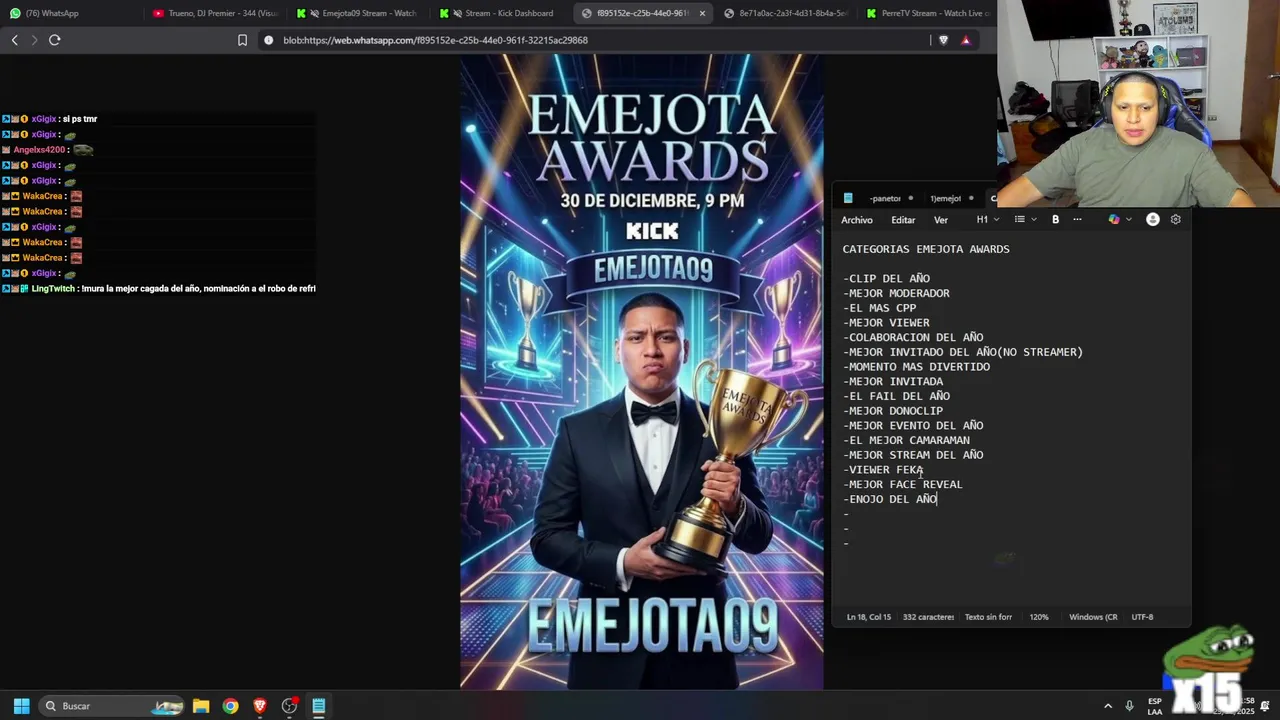Viewport: 1280px width, 720px height.
Task: Expand the Copilot dropdown arrow
Action: 1127,220
